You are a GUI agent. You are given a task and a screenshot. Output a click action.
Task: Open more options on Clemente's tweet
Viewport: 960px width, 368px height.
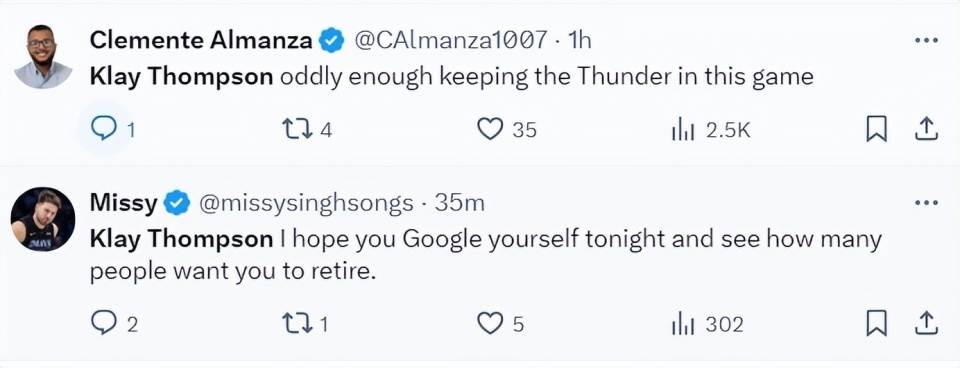coord(926,40)
